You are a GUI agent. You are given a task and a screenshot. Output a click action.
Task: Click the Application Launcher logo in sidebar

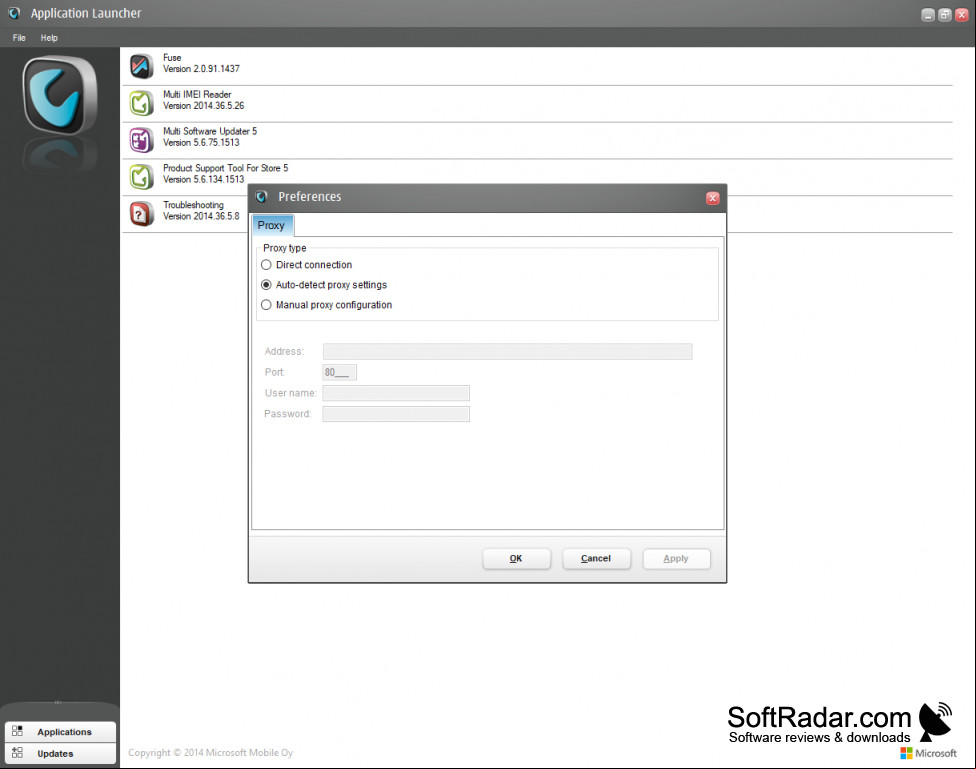pos(60,95)
